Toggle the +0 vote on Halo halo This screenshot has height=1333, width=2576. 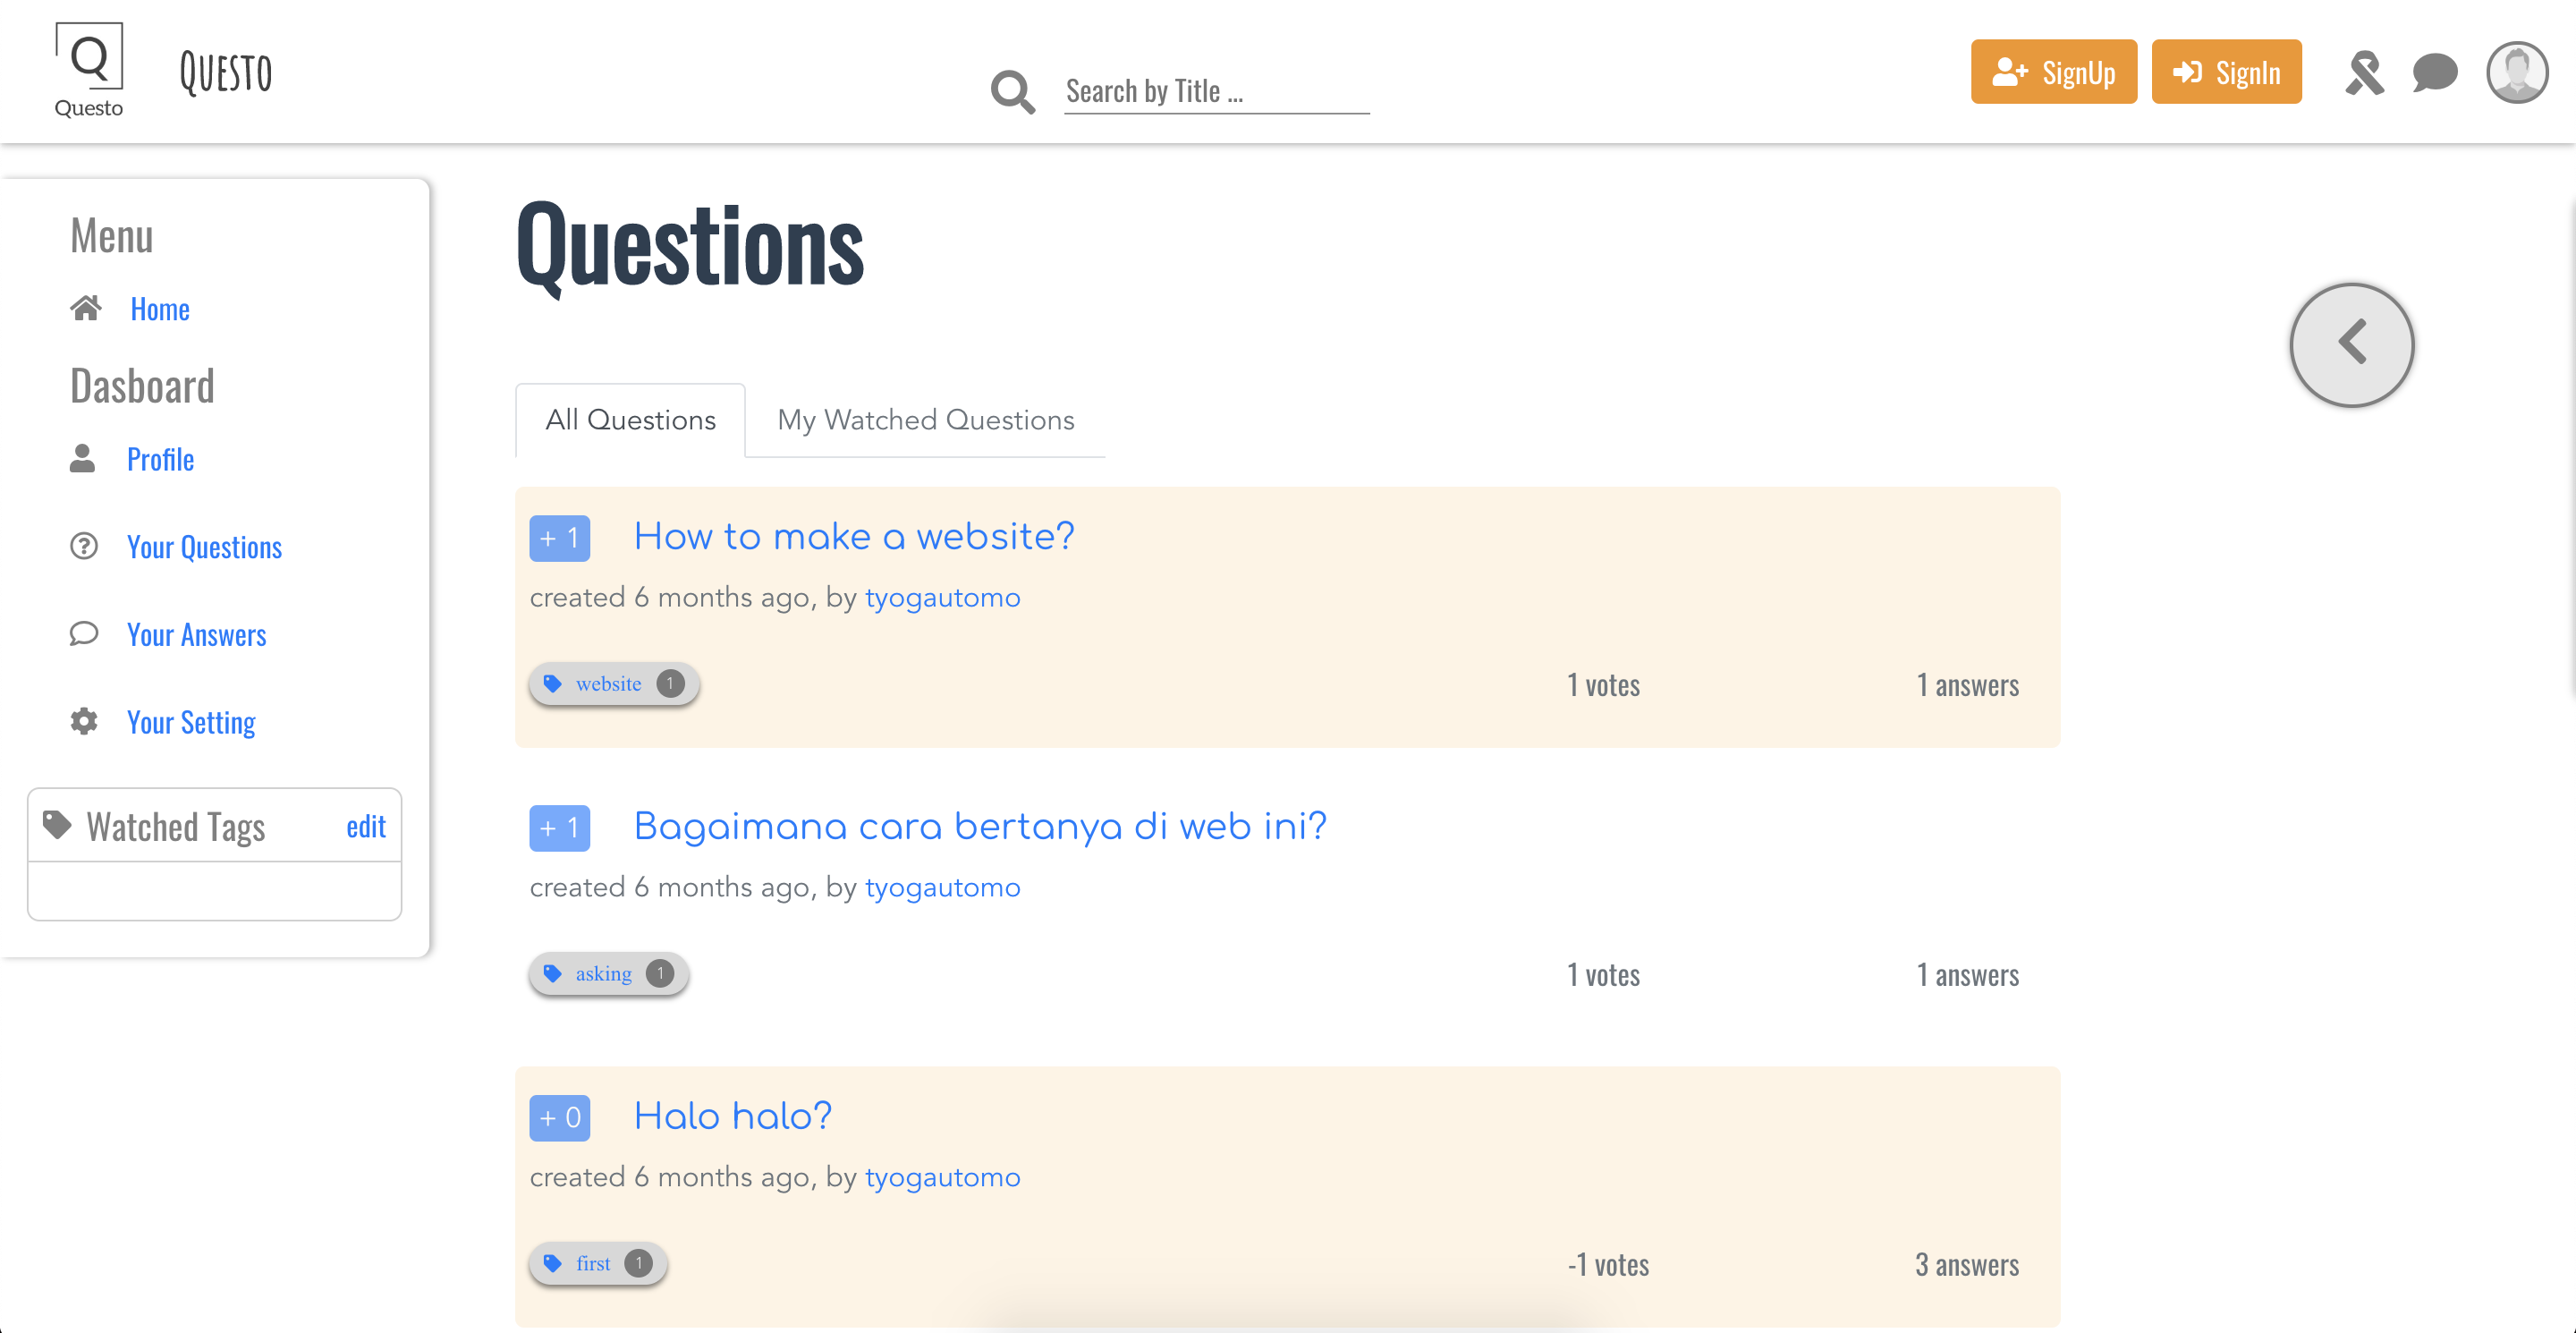pyautogui.click(x=559, y=1117)
